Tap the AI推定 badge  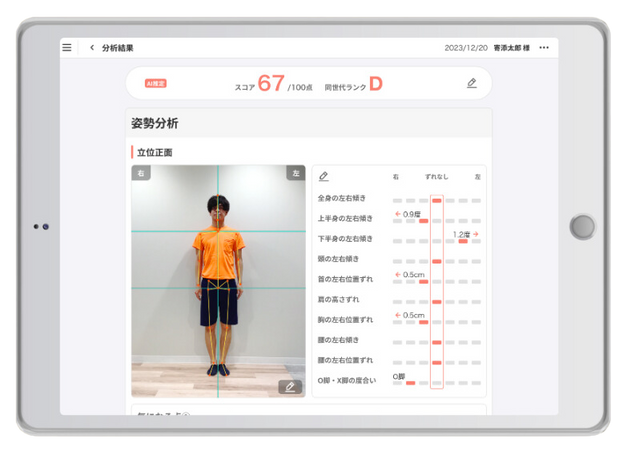[x=155, y=83]
